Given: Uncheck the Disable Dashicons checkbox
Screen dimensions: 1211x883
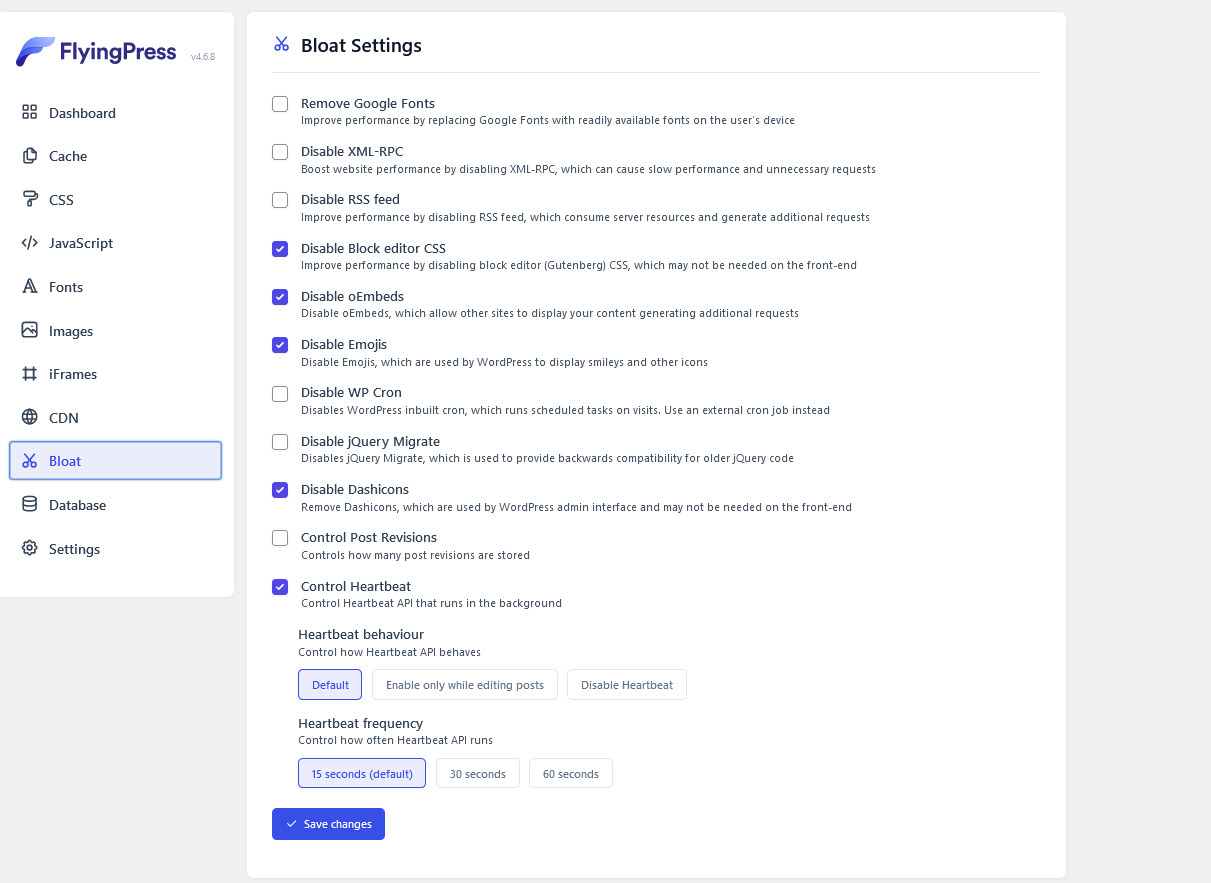Looking at the screenshot, I should (280, 490).
